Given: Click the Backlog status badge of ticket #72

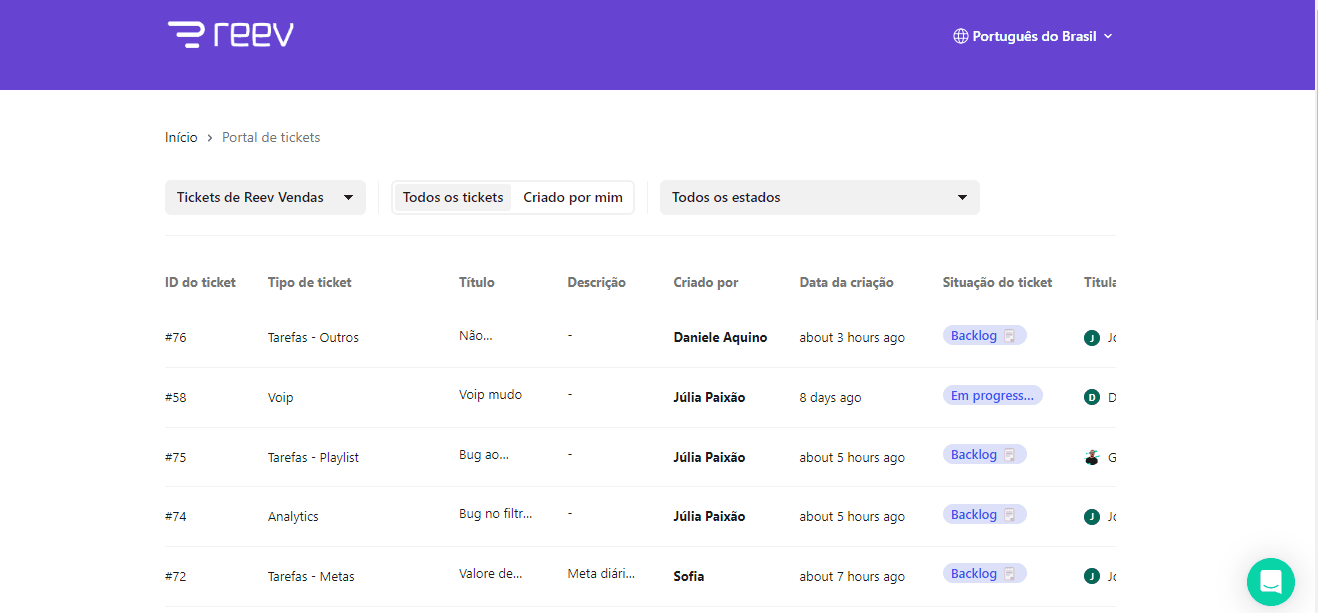Looking at the screenshot, I should [x=985, y=574].
